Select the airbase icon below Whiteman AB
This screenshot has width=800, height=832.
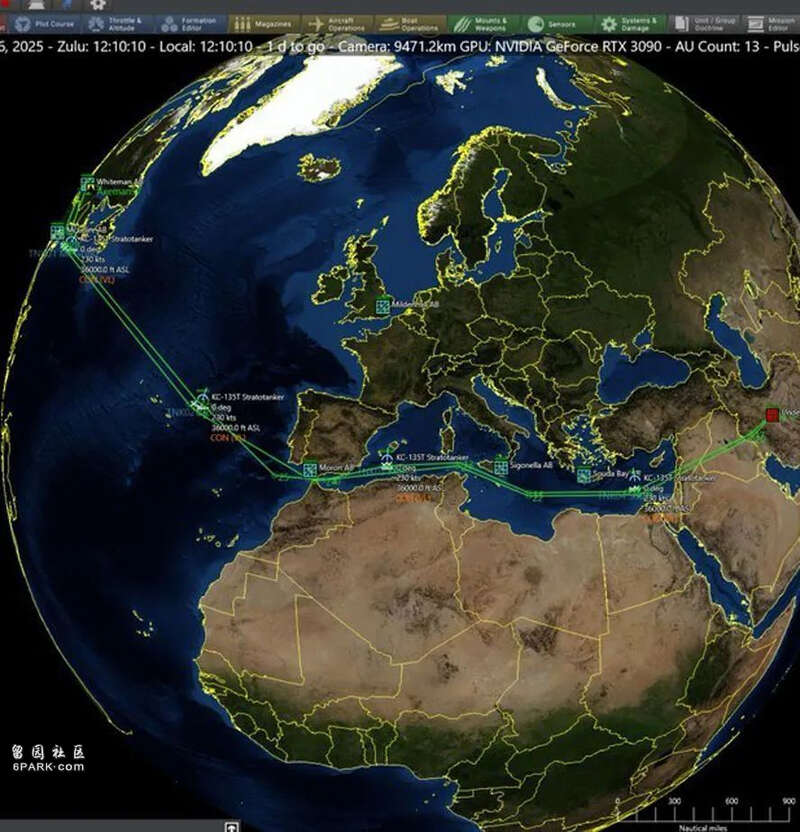(x=58, y=231)
